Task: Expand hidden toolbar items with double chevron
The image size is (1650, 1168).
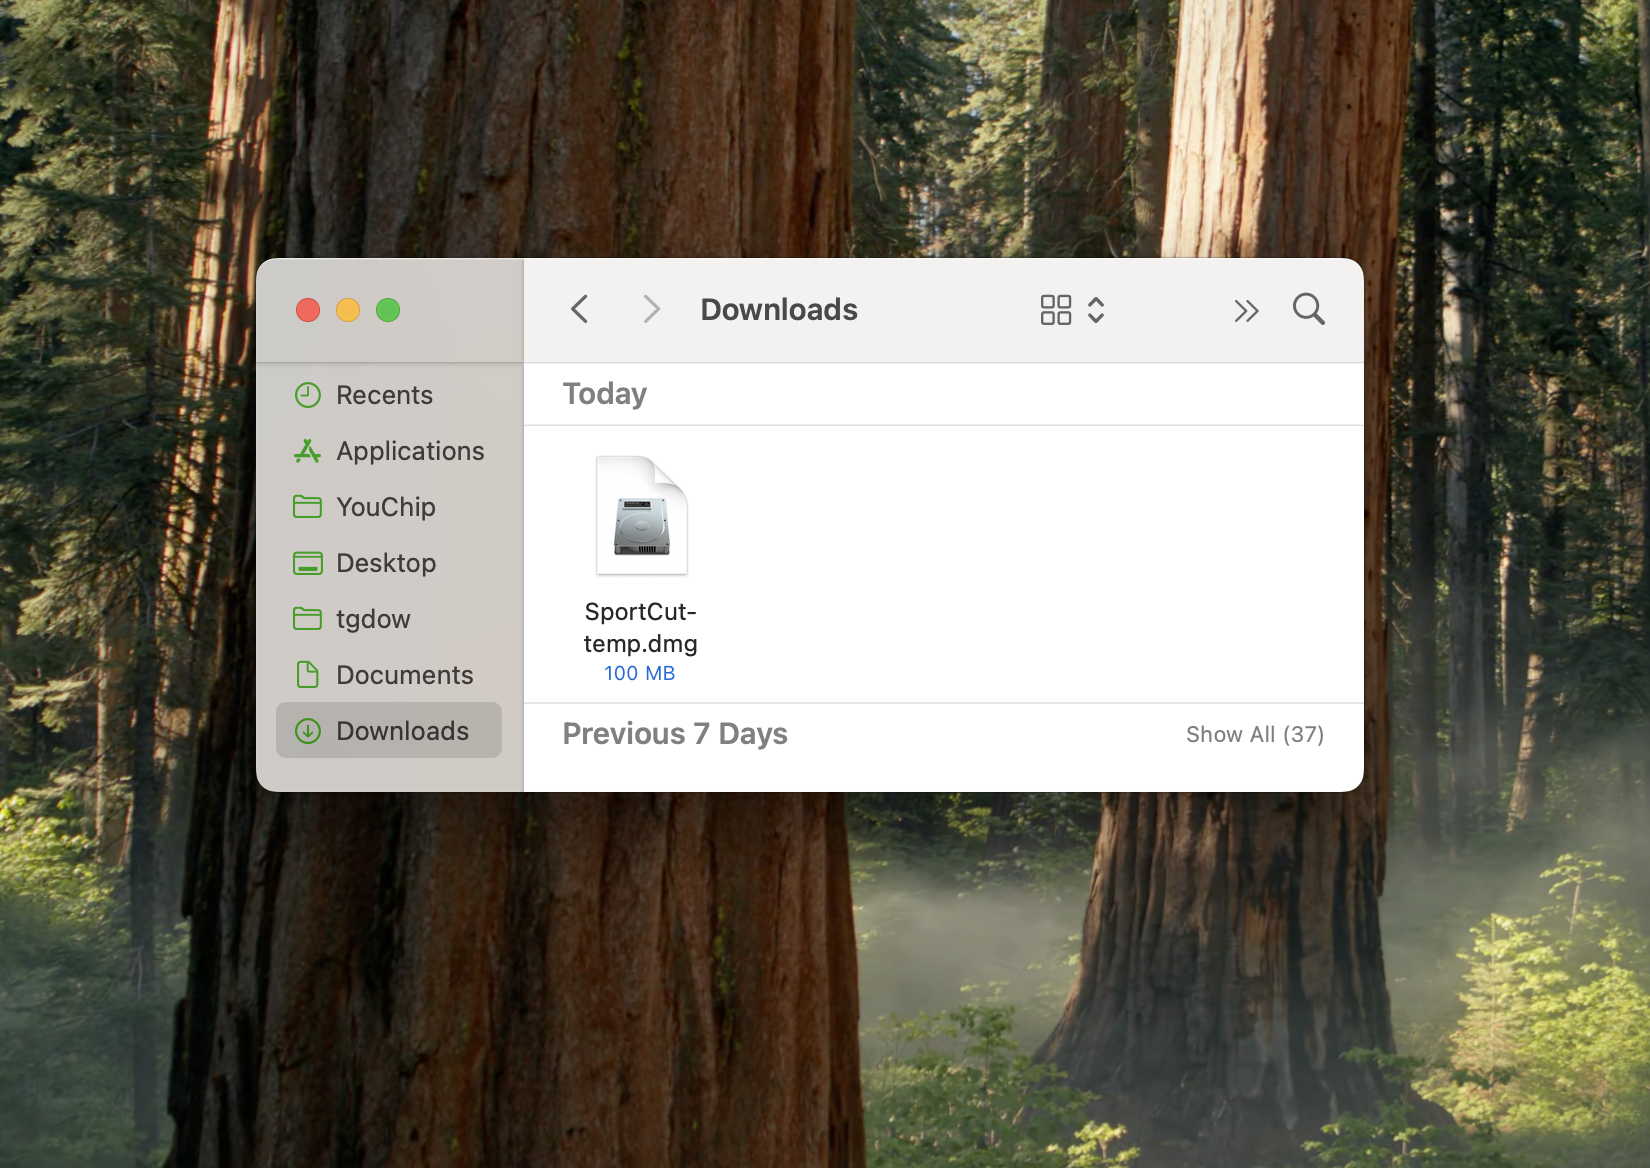Action: (x=1245, y=311)
